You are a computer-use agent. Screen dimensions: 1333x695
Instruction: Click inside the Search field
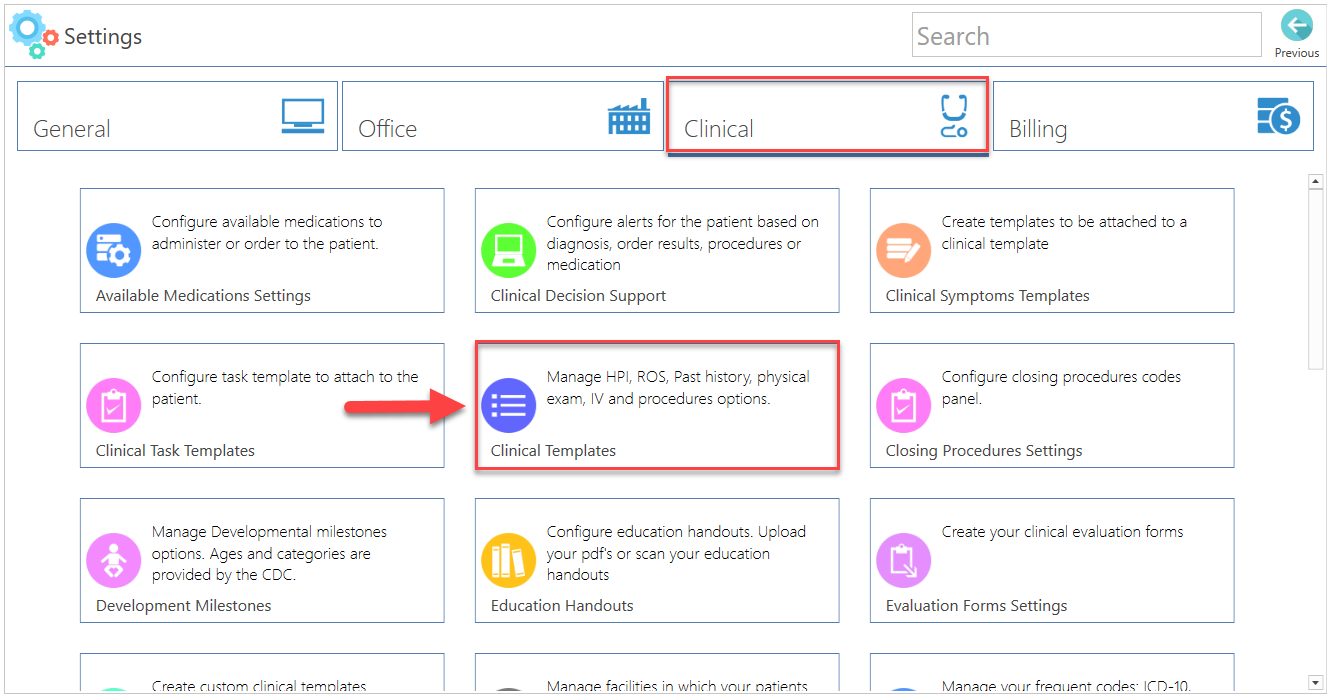point(1087,35)
